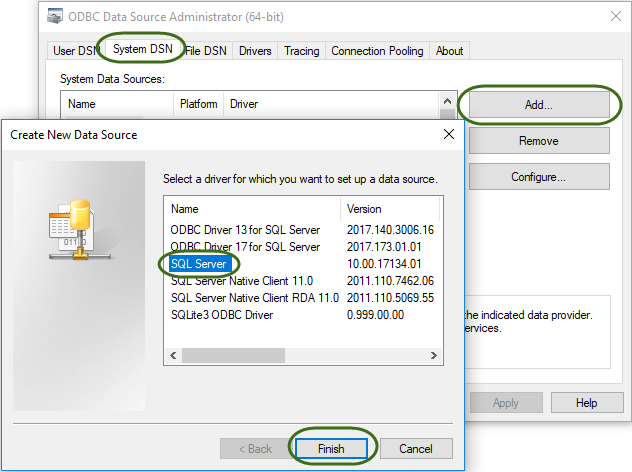Click the driver list left scroll arrow
The height and width of the screenshot is (472, 632).
pyautogui.click(x=173, y=356)
